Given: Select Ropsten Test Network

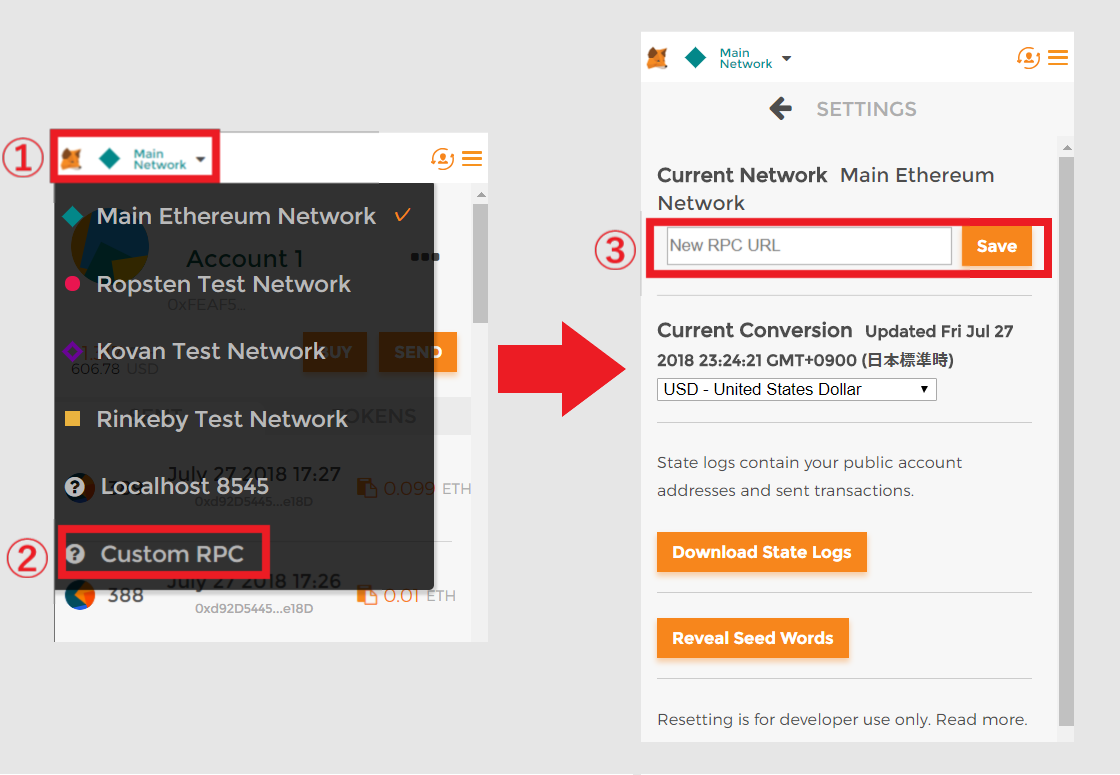Looking at the screenshot, I should [244, 284].
